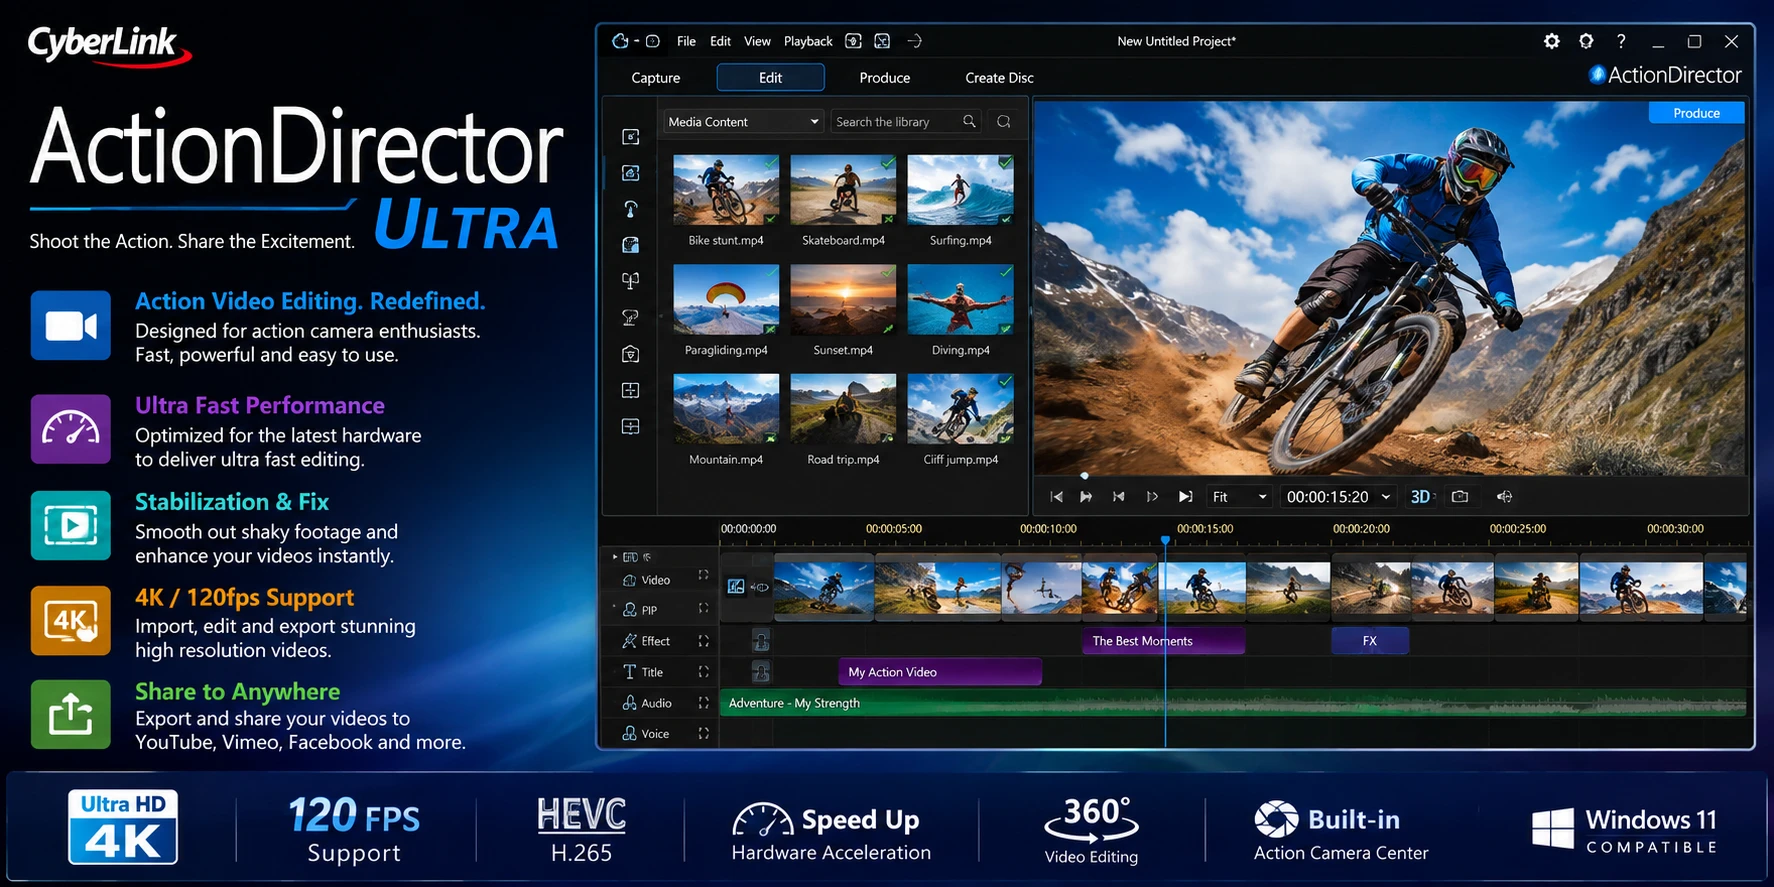Select the FX clip on the Effect track
Screen dimensions: 1774x887
click(x=1370, y=641)
